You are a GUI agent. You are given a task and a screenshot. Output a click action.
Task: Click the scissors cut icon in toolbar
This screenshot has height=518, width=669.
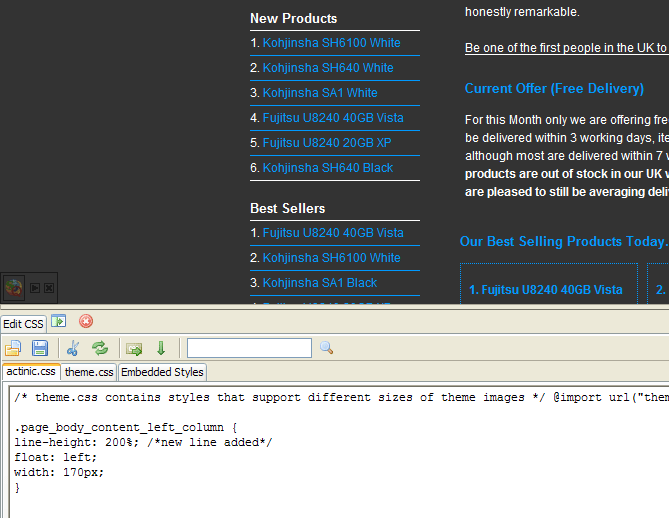click(73, 348)
